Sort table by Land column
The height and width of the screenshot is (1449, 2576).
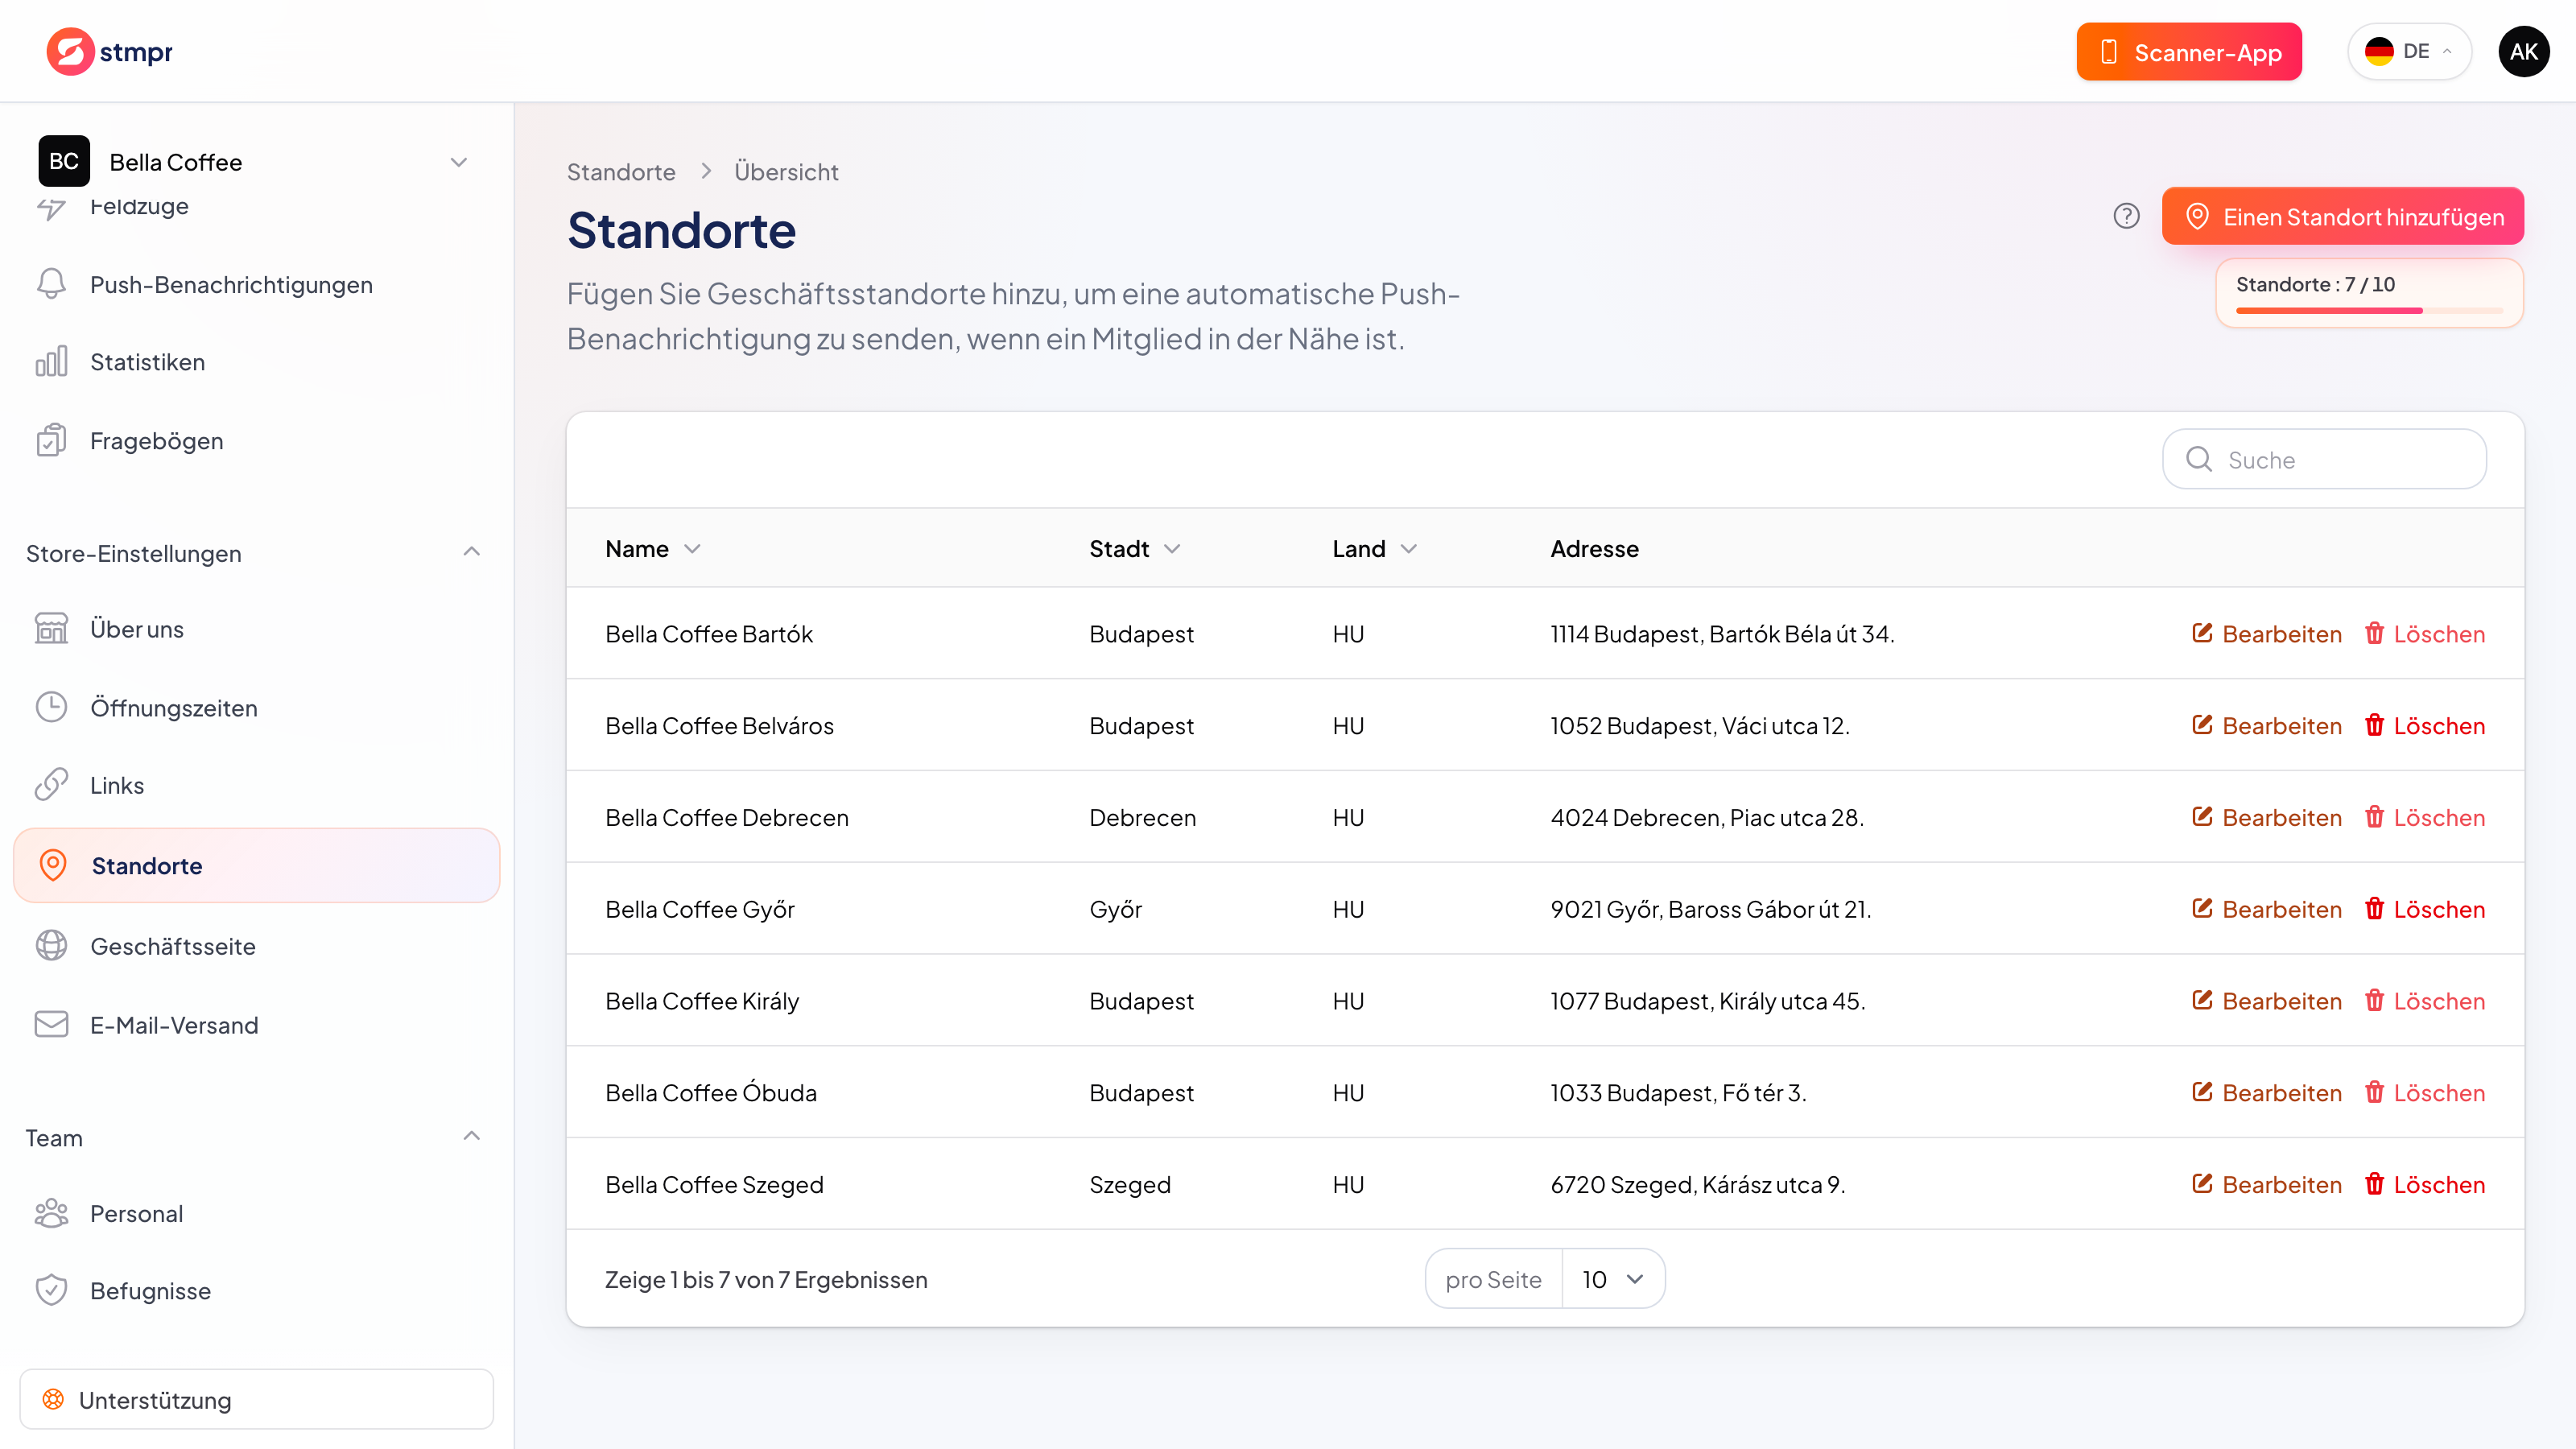click(1374, 548)
